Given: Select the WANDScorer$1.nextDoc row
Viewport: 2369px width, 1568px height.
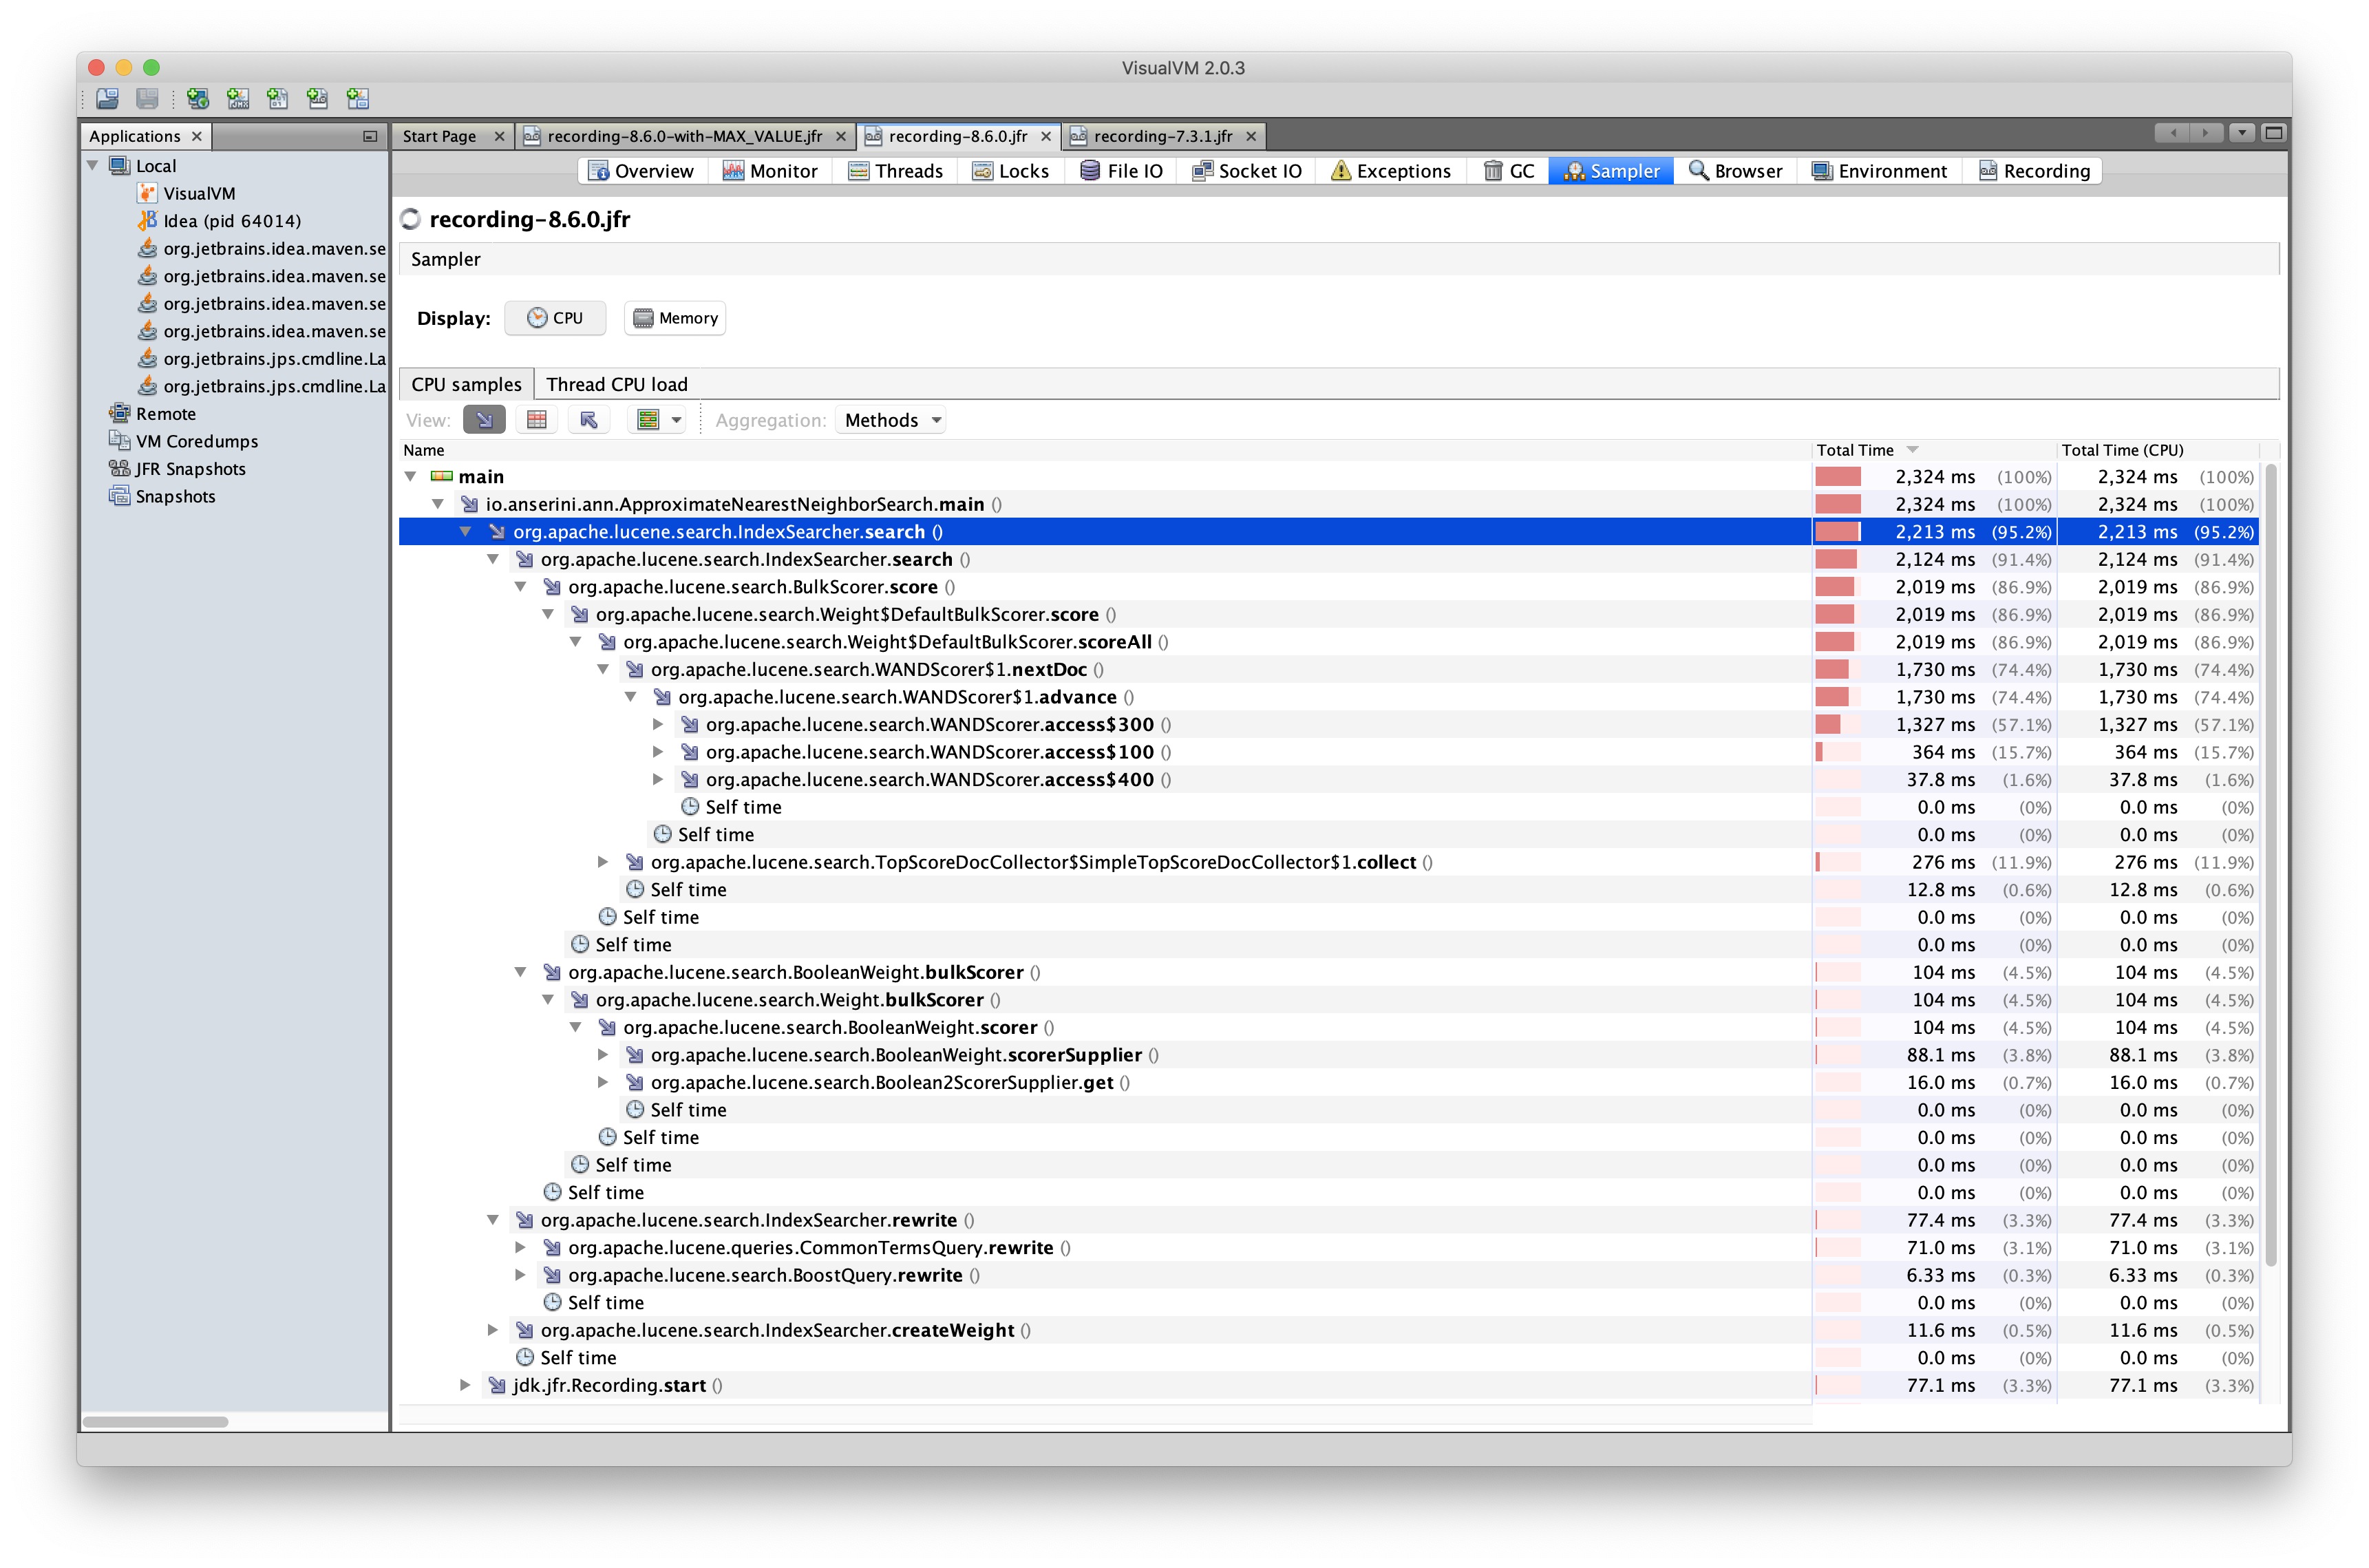Looking at the screenshot, I should tap(1328, 669).
